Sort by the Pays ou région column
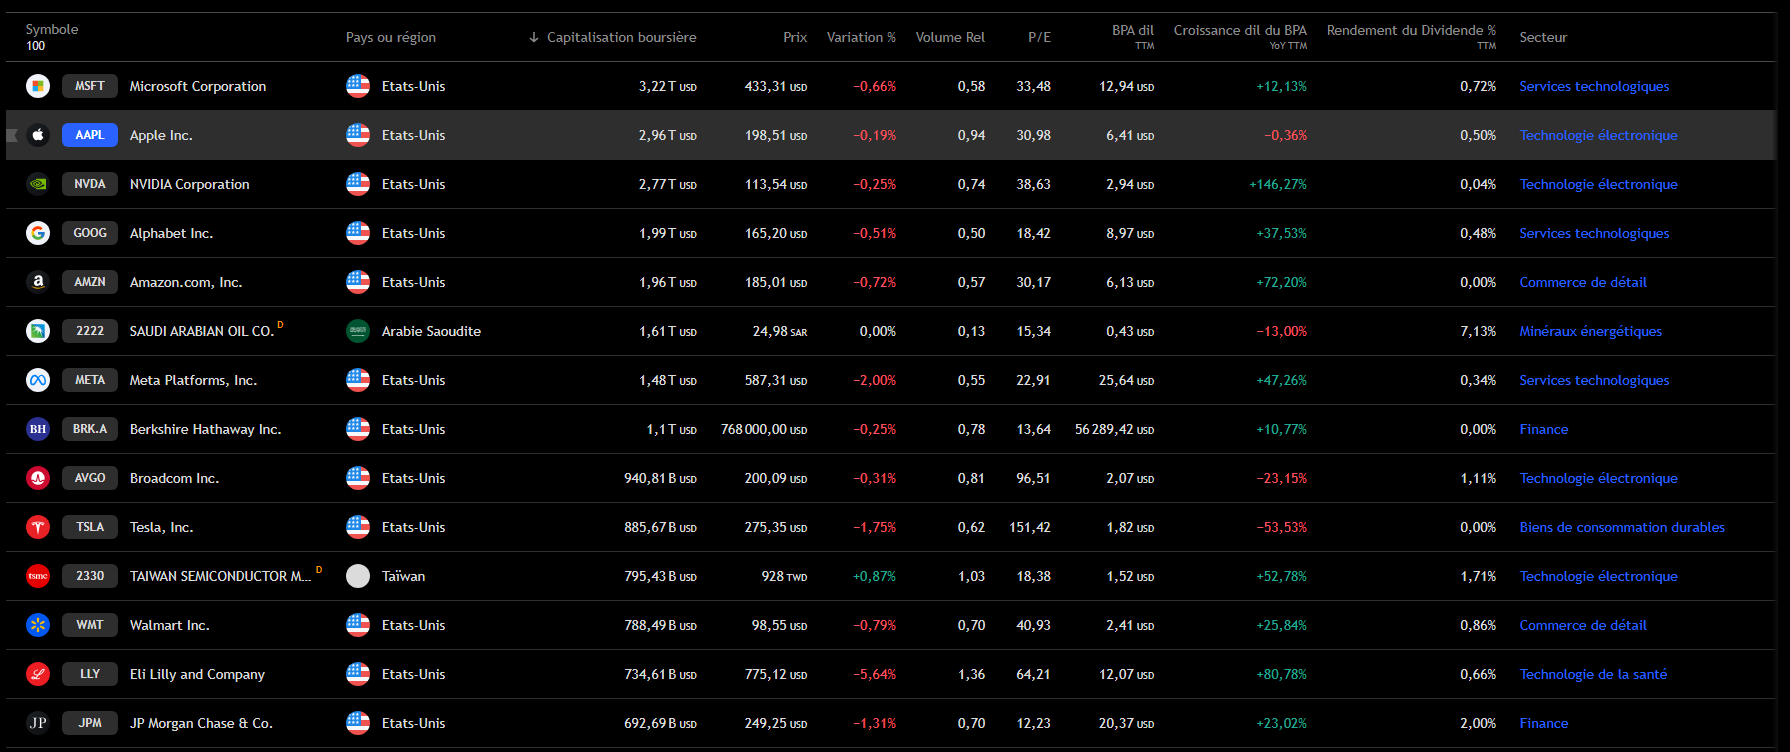Viewport: 1790px width, 752px height. (391, 37)
